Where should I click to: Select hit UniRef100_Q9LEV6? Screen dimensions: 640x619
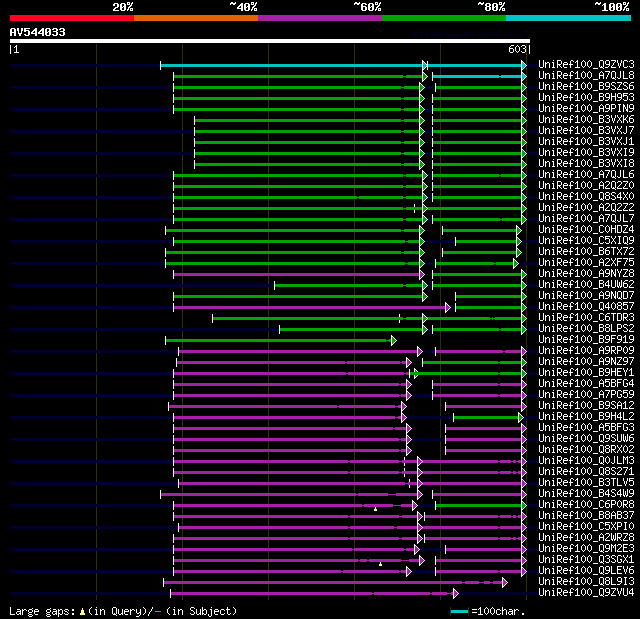(x=586, y=571)
